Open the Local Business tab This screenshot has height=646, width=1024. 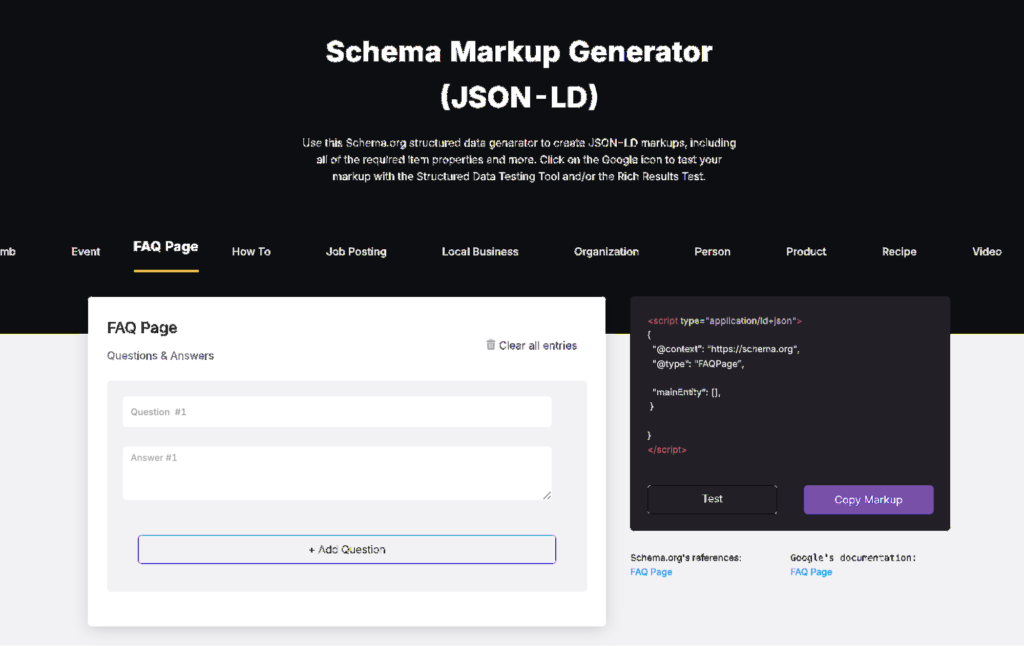pos(480,251)
